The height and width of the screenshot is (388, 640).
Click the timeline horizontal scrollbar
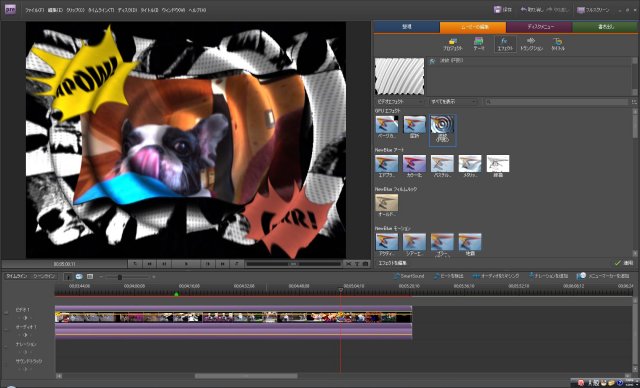click(x=246, y=376)
